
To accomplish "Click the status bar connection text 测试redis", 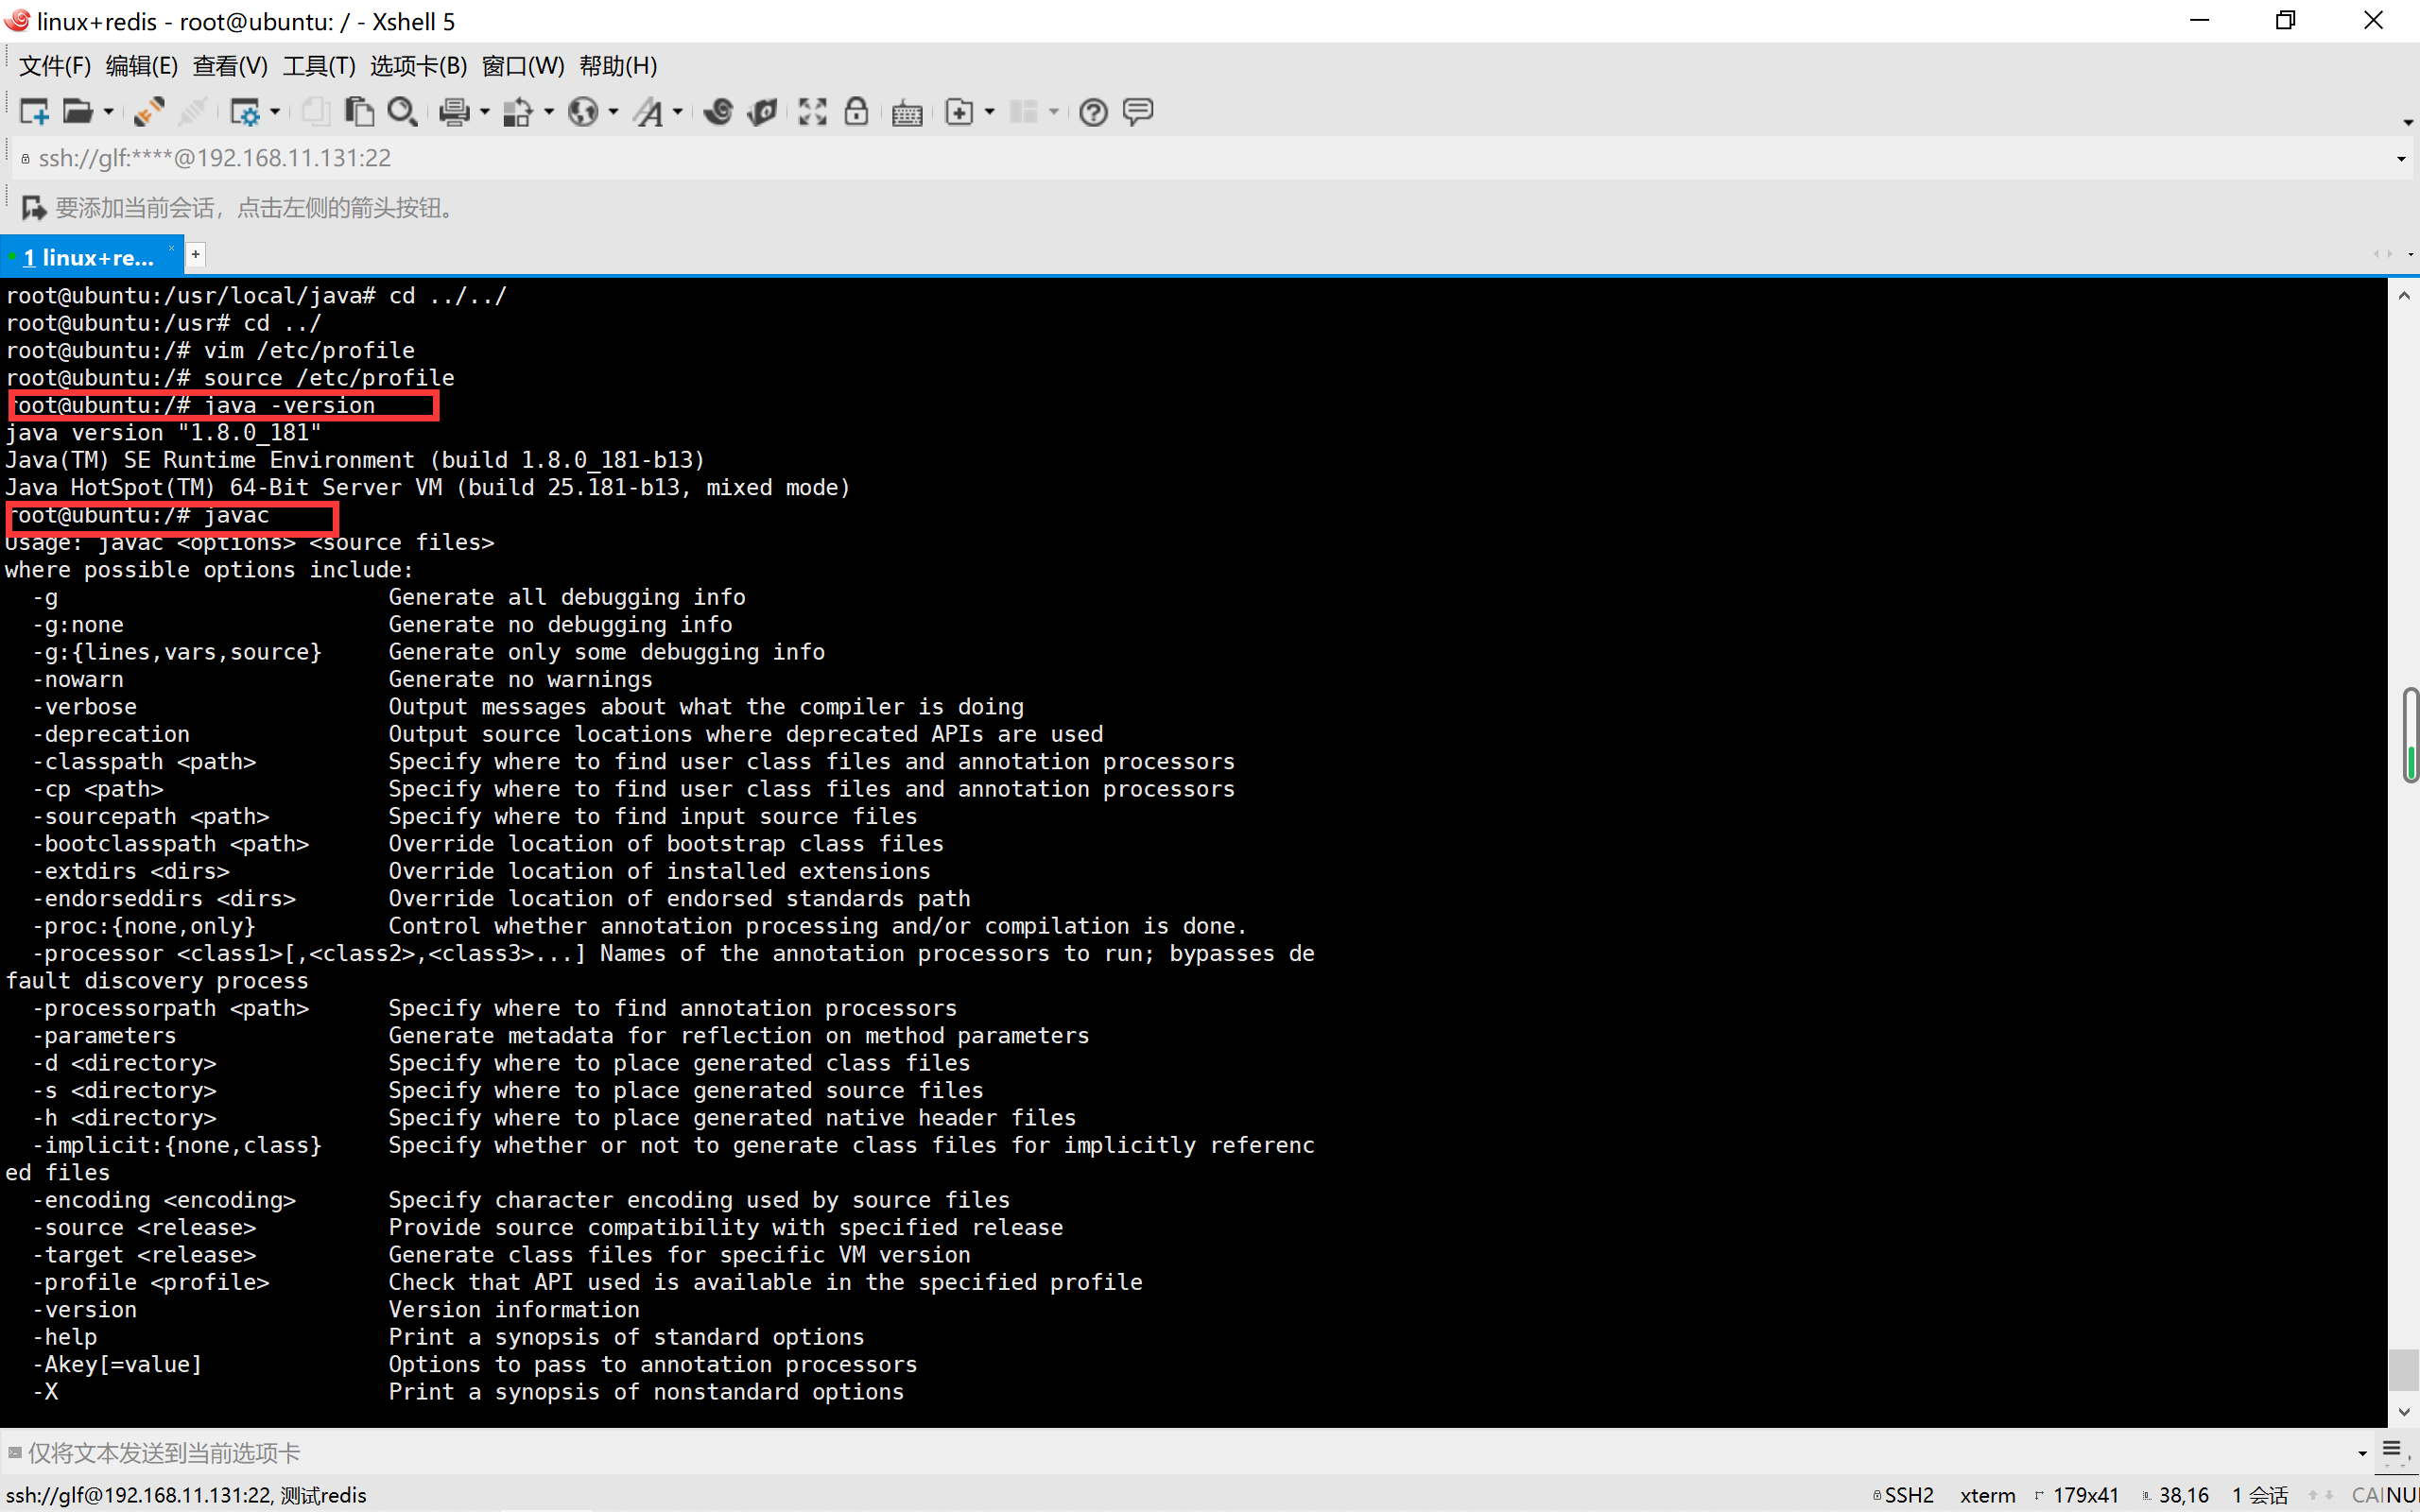I will (323, 1495).
